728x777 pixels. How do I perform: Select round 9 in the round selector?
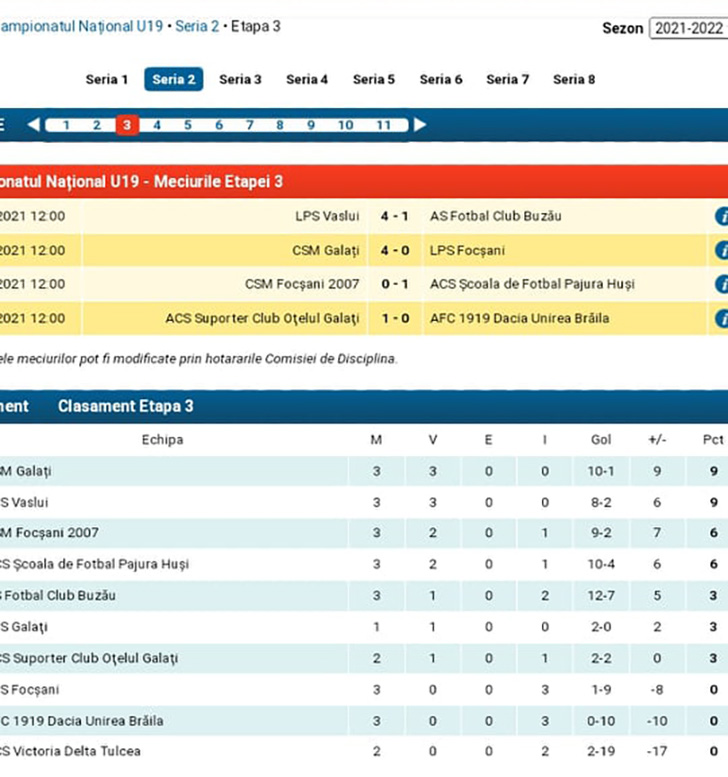pyautogui.click(x=311, y=125)
